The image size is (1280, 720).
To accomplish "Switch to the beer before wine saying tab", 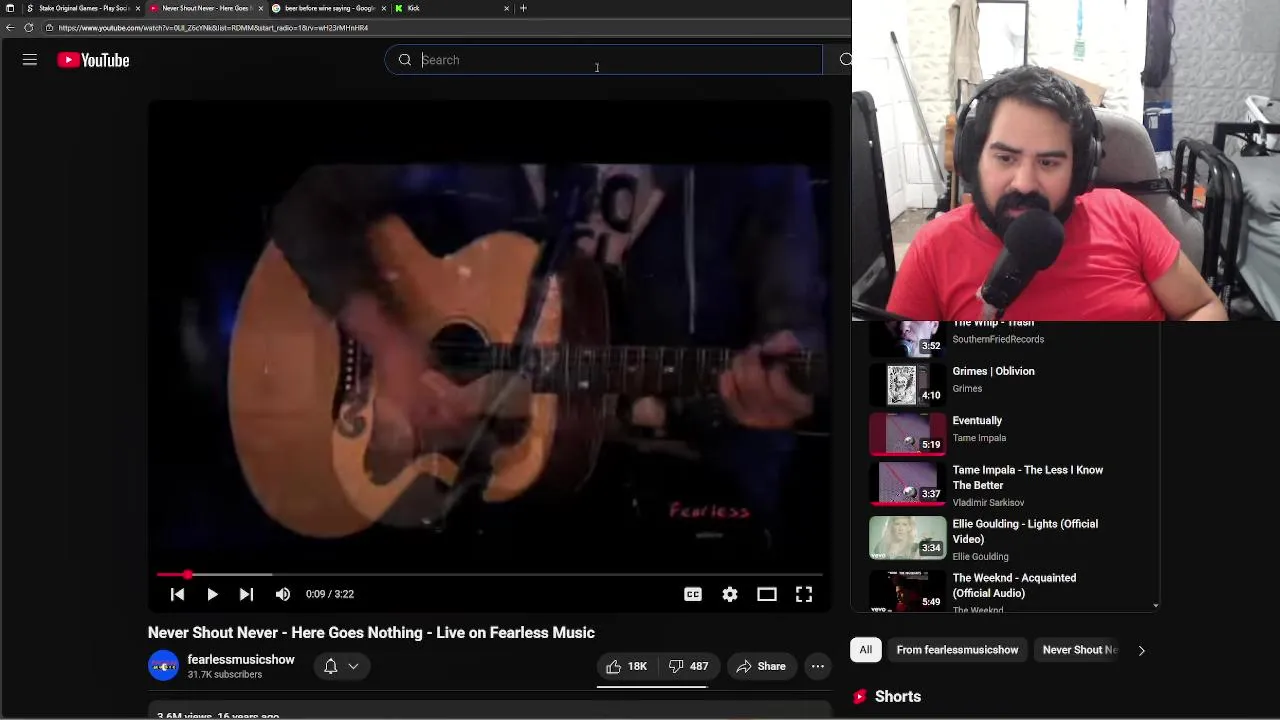I will 328,8.
